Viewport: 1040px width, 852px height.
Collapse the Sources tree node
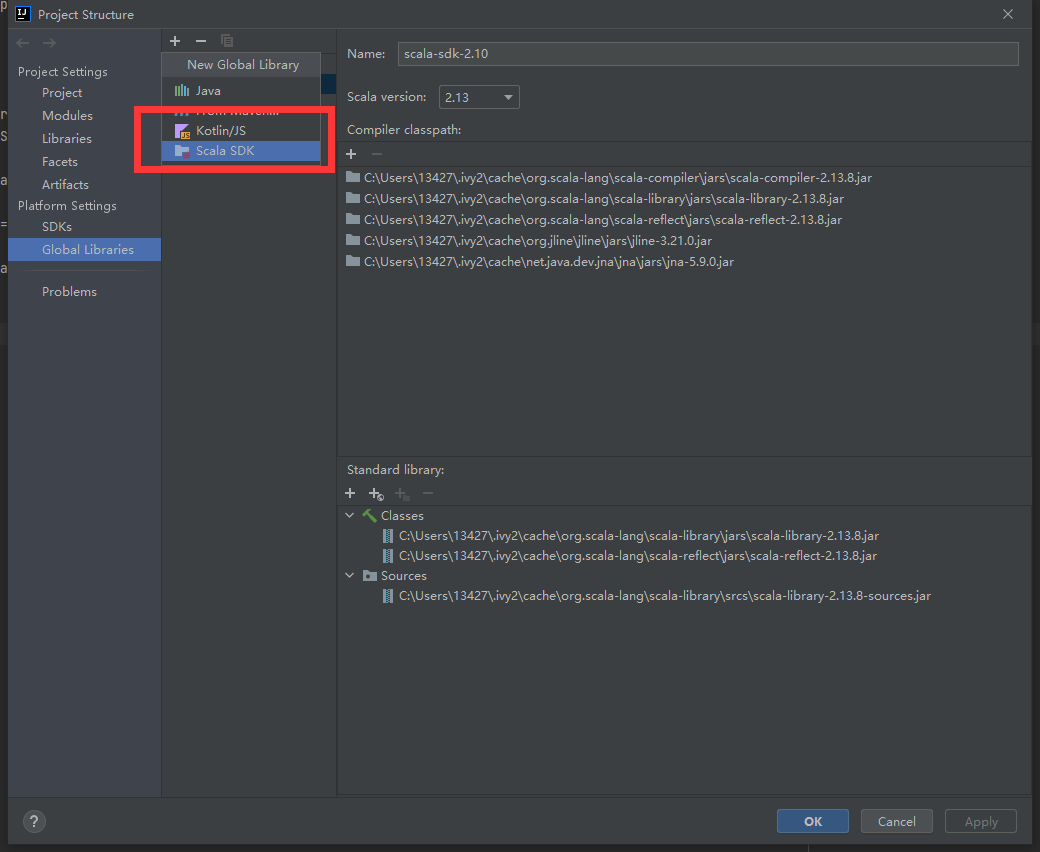point(350,576)
